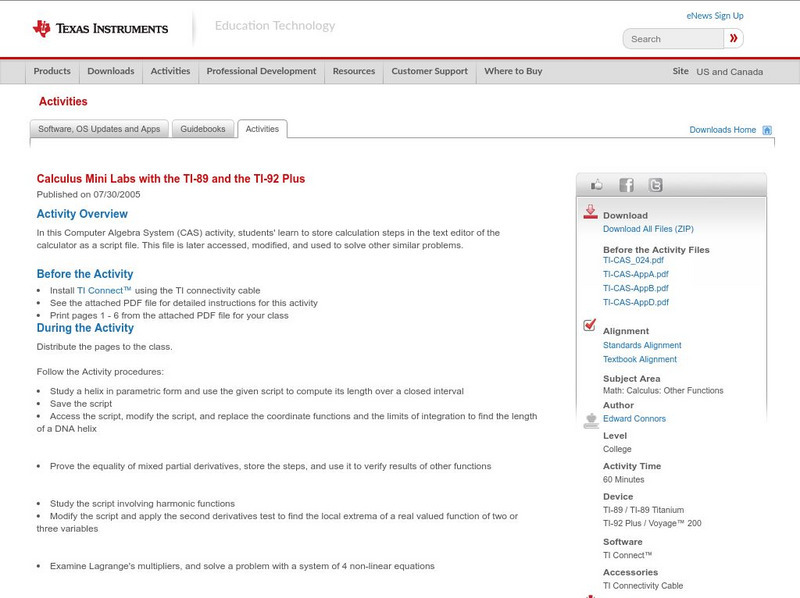Click TI-89 / TI-89 Titanium device text

643,510
